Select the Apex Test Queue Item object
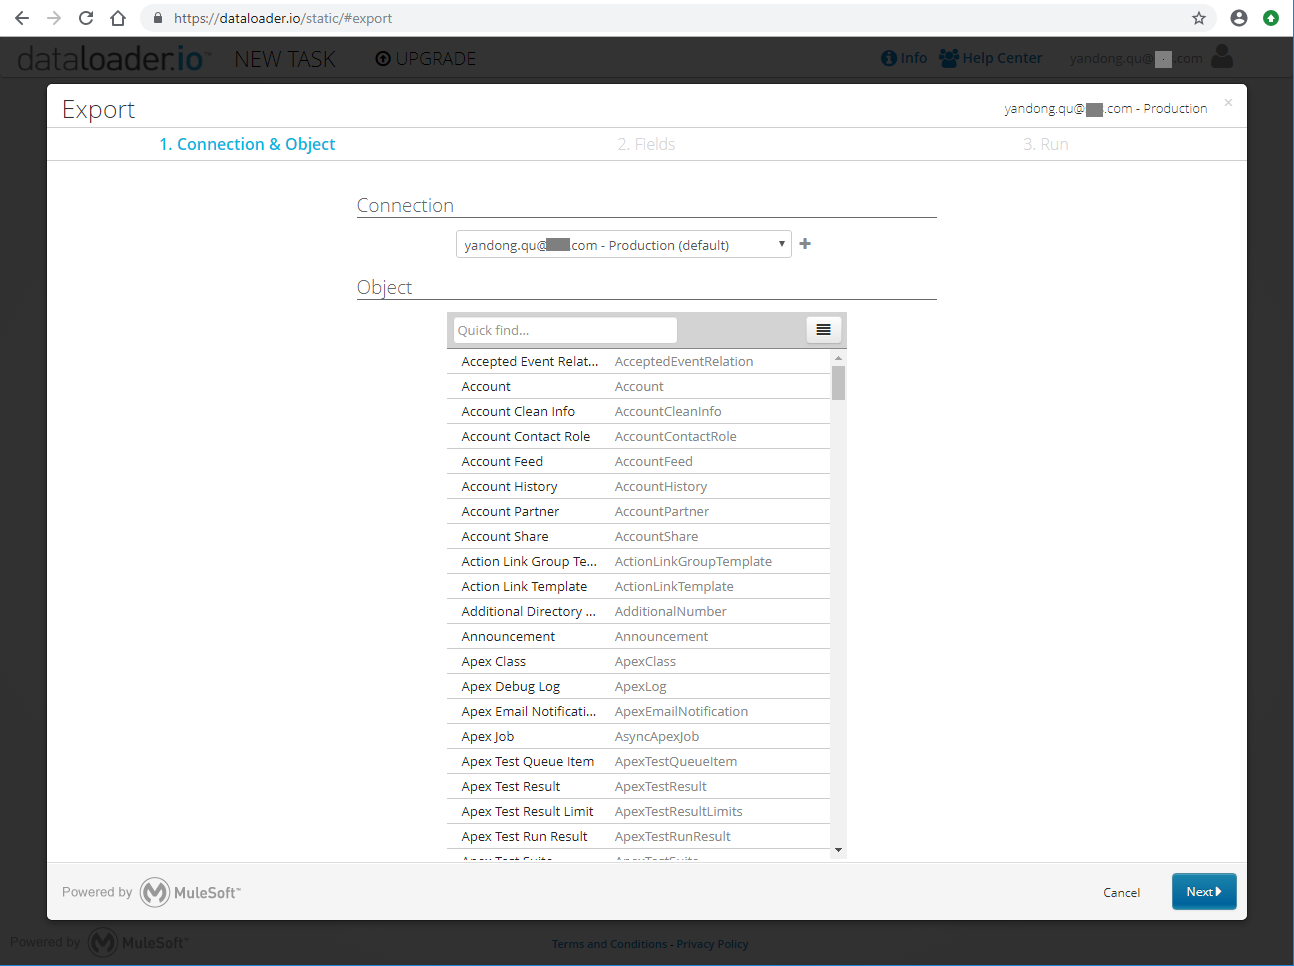Screen dimensions: 1294x966 pos(638,761)
